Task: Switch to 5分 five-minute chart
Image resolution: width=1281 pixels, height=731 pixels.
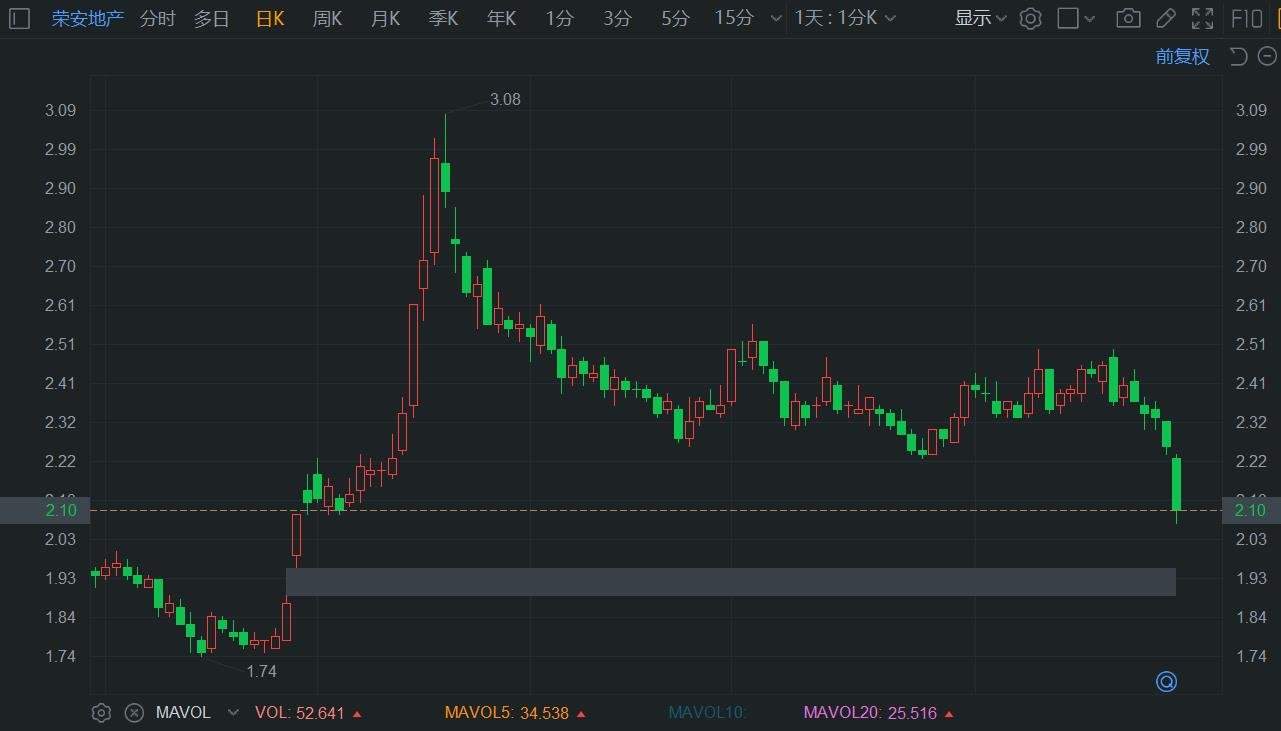Action: (676, 18)
